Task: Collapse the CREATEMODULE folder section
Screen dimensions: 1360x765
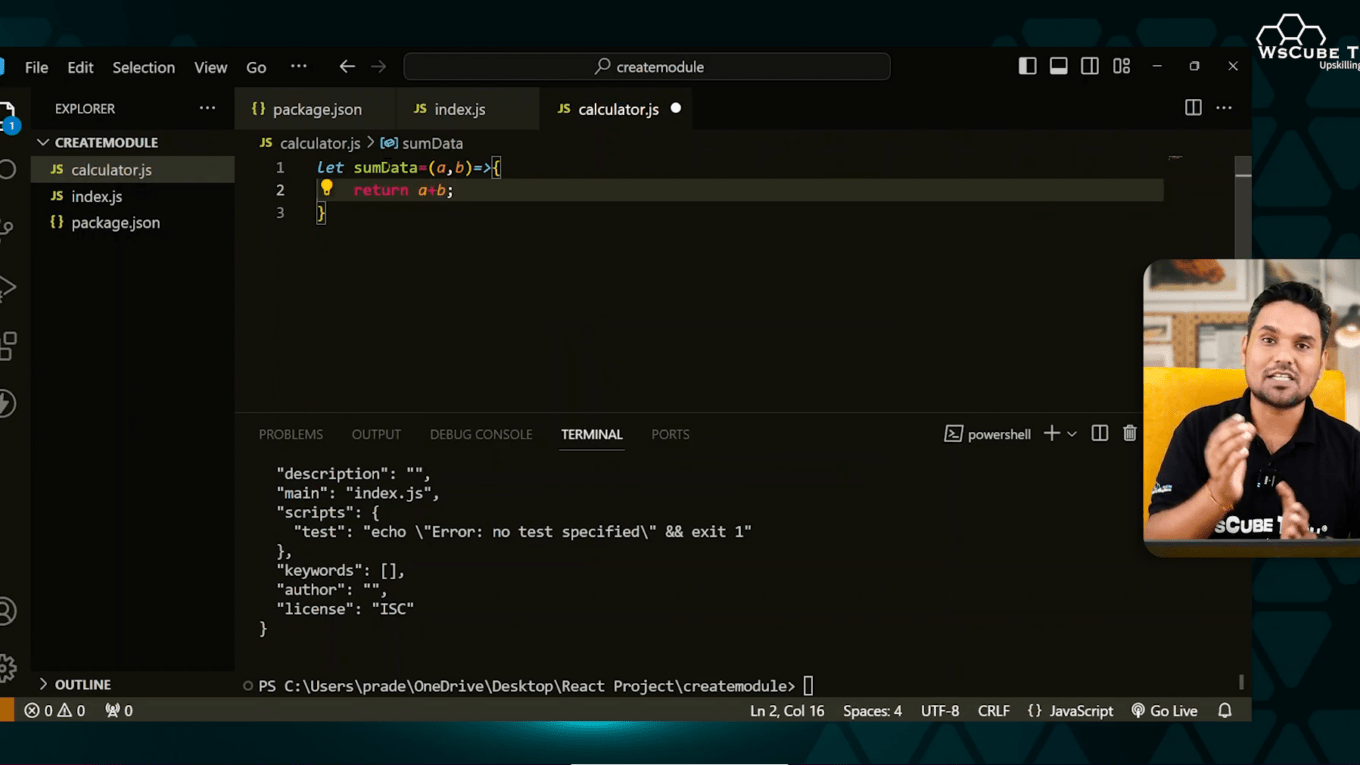Action: [133, 142]
